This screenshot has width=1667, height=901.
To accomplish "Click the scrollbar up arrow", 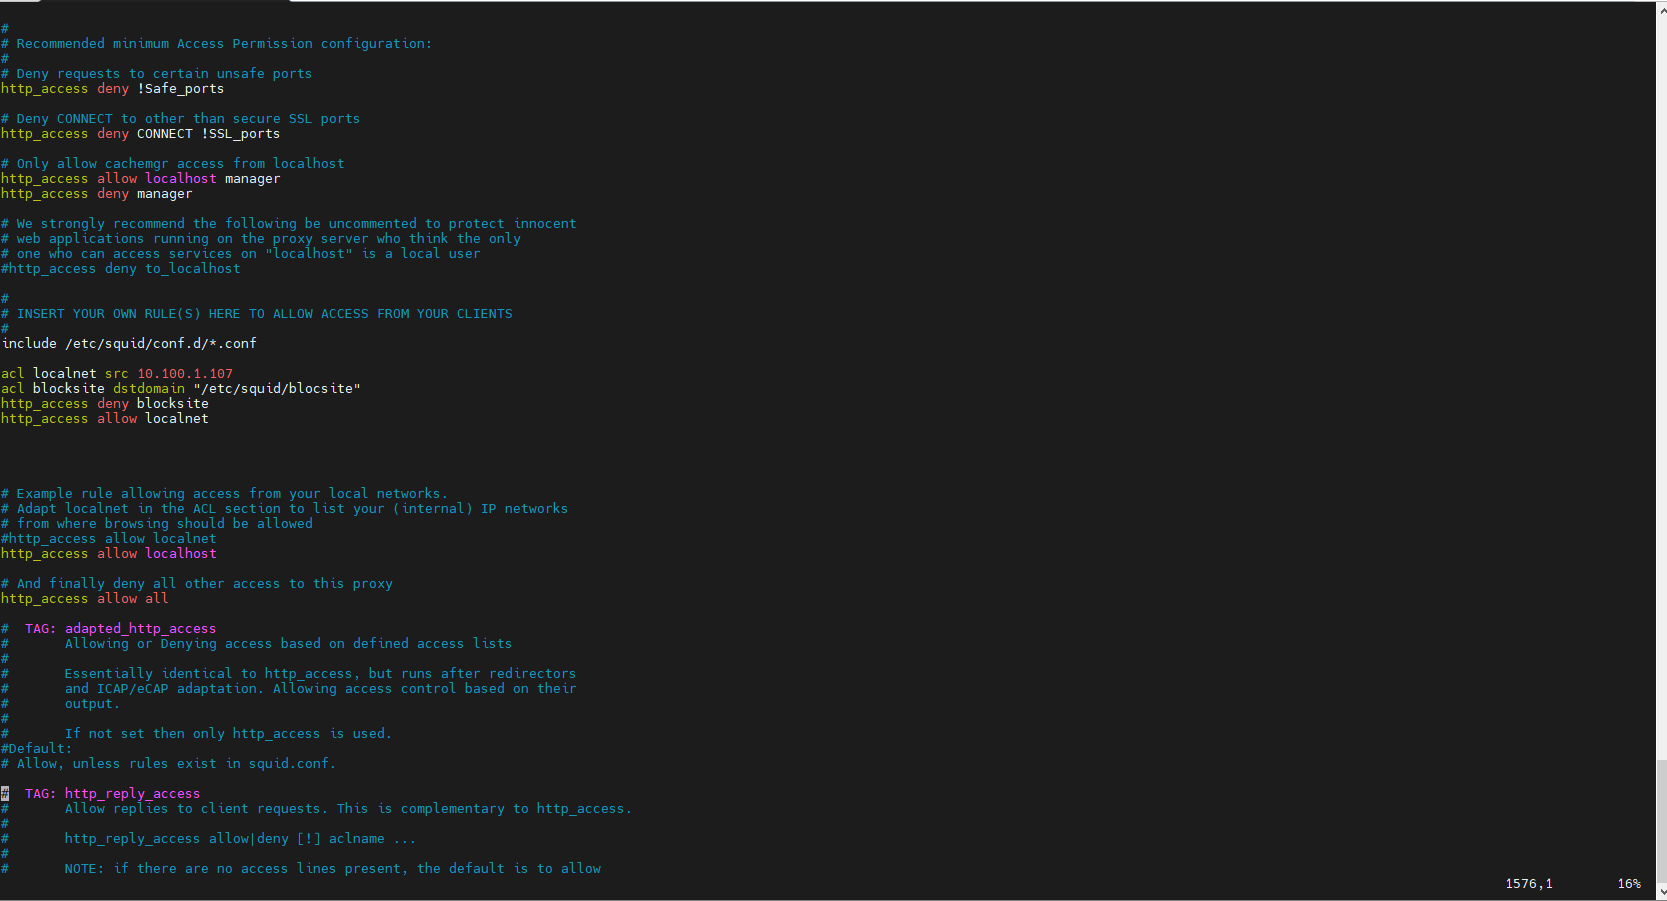I will [x=1661, y=9].
